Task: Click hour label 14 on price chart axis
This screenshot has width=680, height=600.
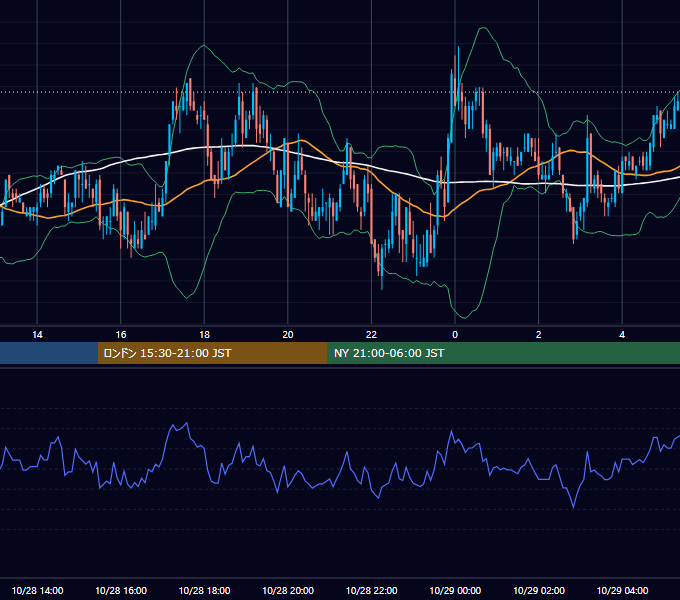Action: click(x=37, y=334)
